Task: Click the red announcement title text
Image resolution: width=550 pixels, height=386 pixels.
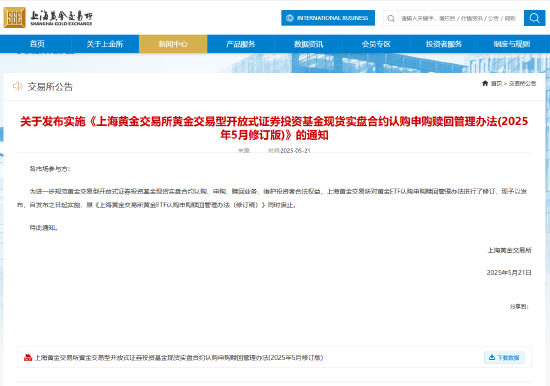Action: pyautogui.click(x=274, y=128)
